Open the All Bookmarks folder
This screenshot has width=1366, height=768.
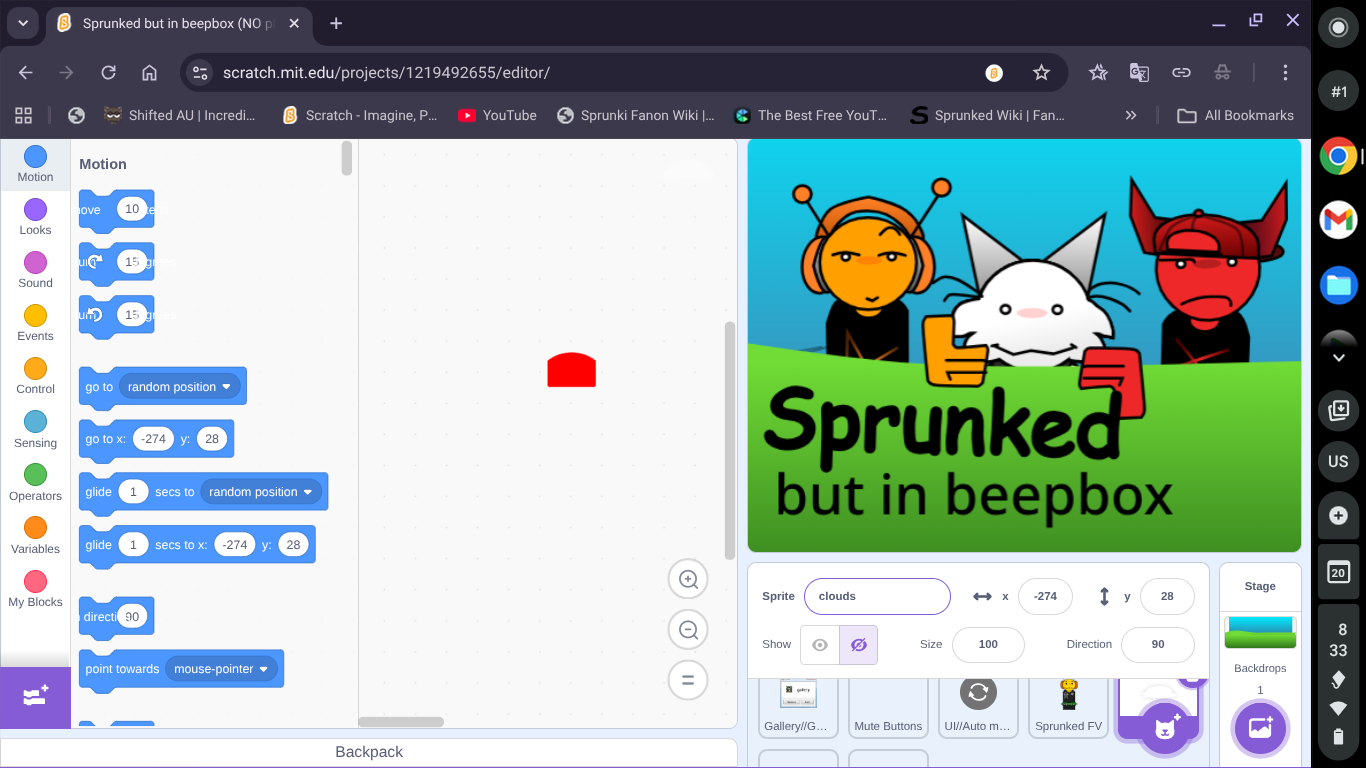click(x=1236, y=115)
